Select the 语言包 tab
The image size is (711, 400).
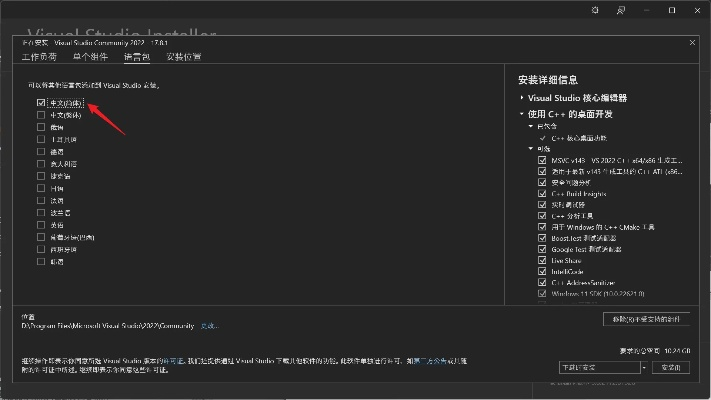[137, 57]
